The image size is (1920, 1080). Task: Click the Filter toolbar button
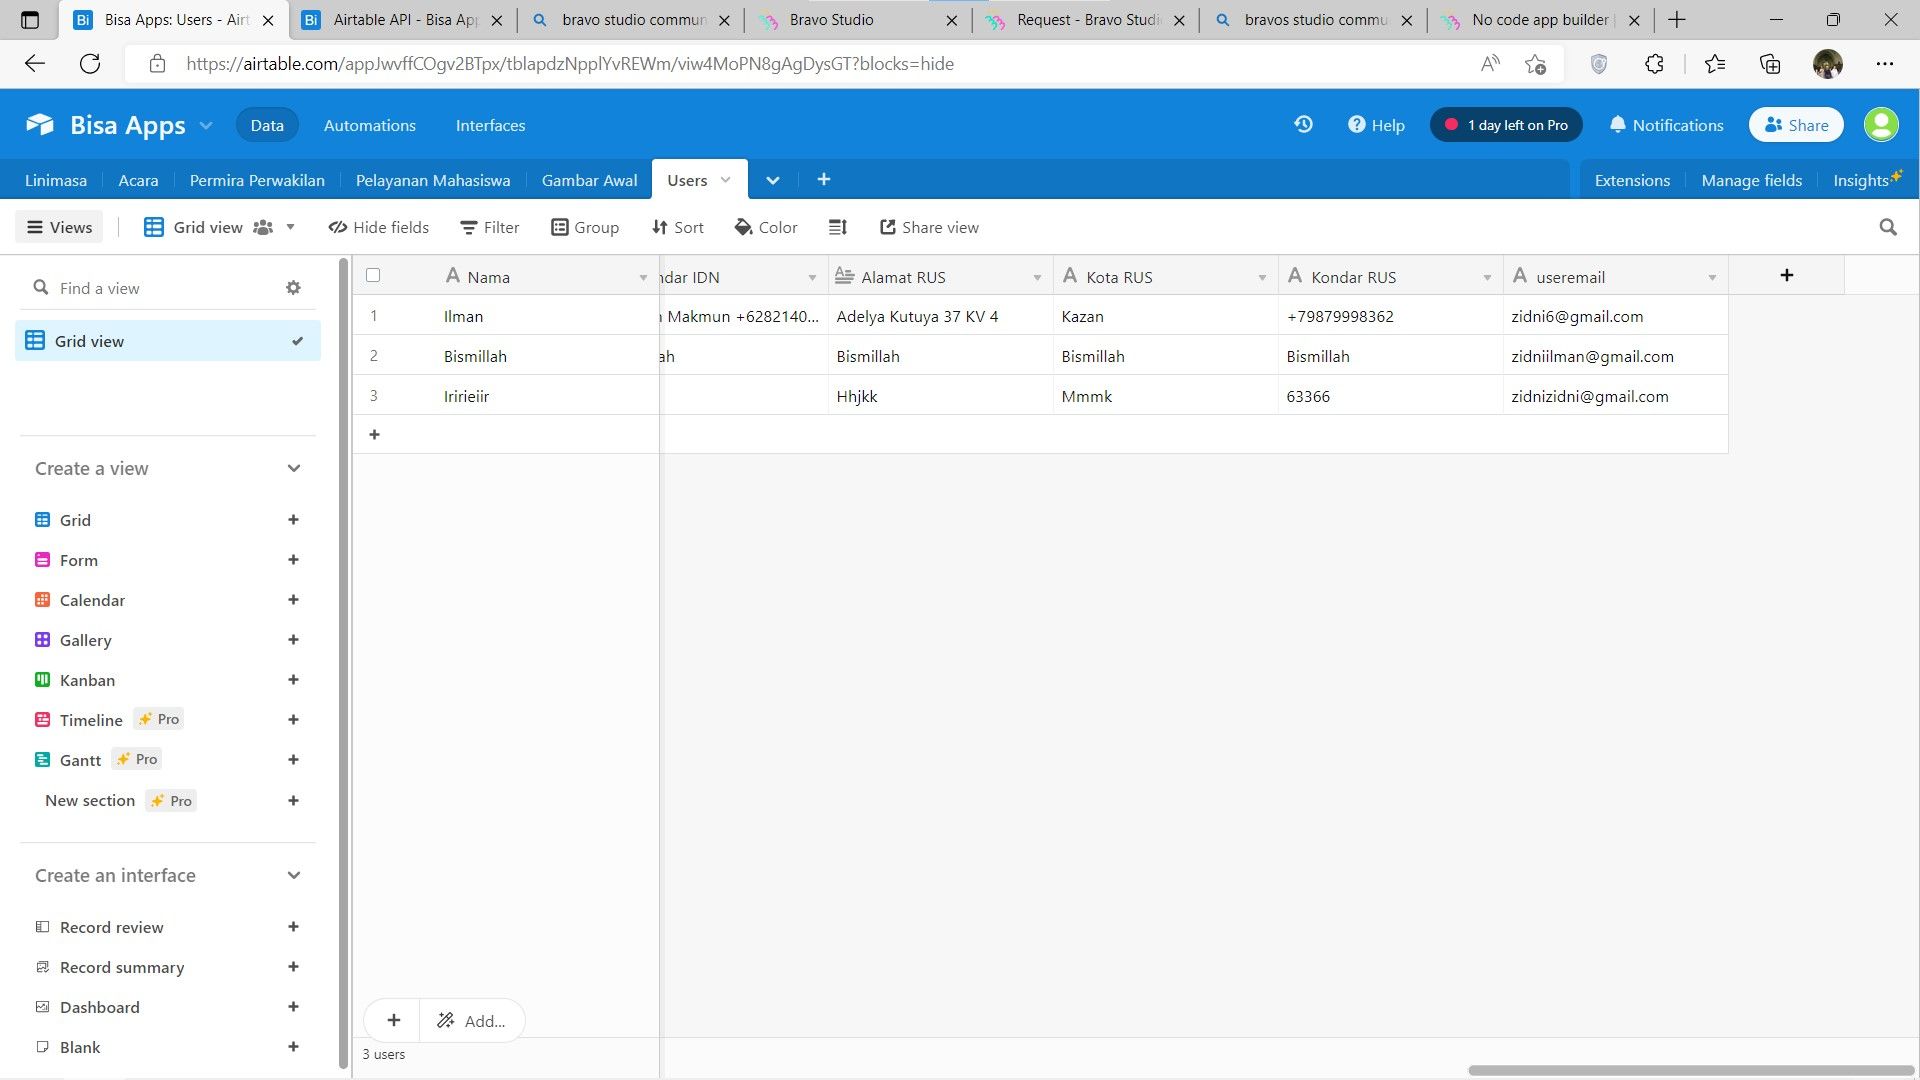[x=490, y=227]
